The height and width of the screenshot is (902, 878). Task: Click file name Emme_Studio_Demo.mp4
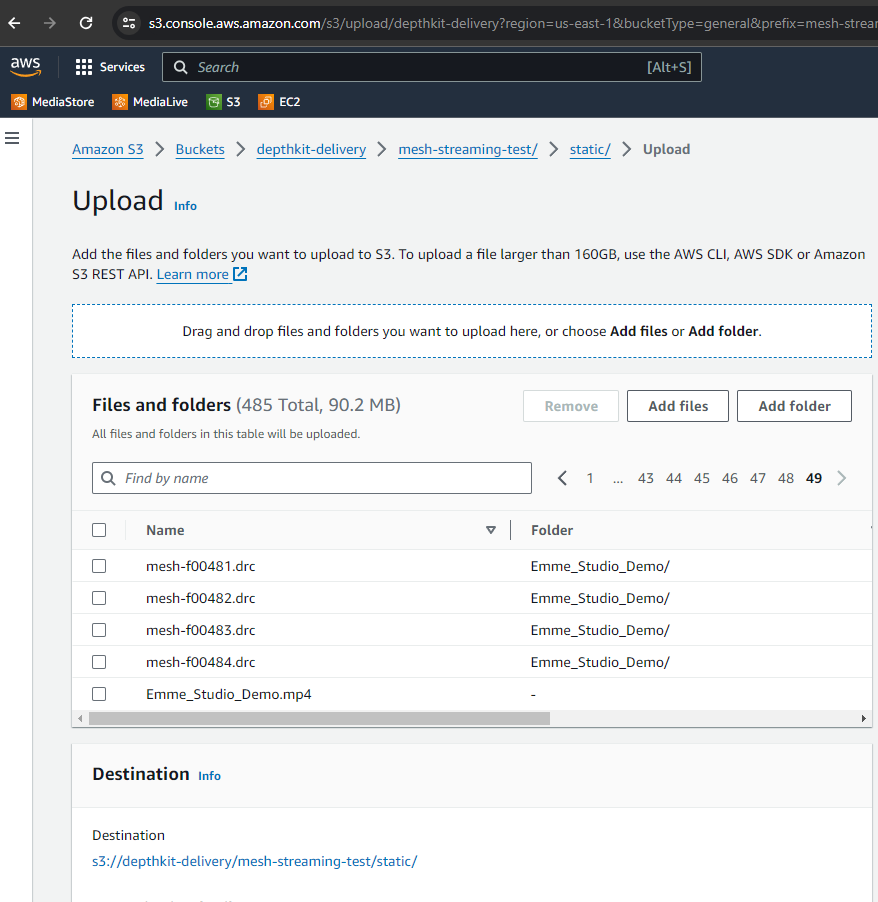(x=228, y=694)
